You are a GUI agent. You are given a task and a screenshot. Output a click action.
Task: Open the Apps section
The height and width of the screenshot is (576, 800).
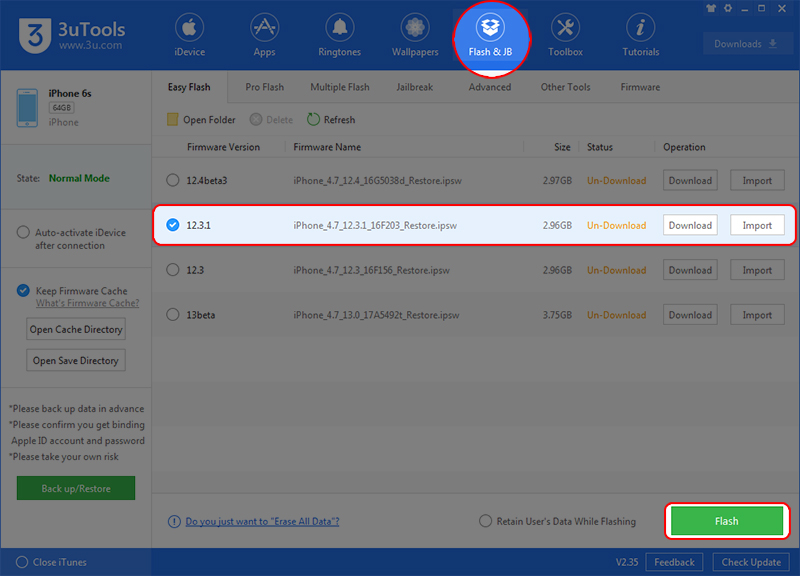264,35
